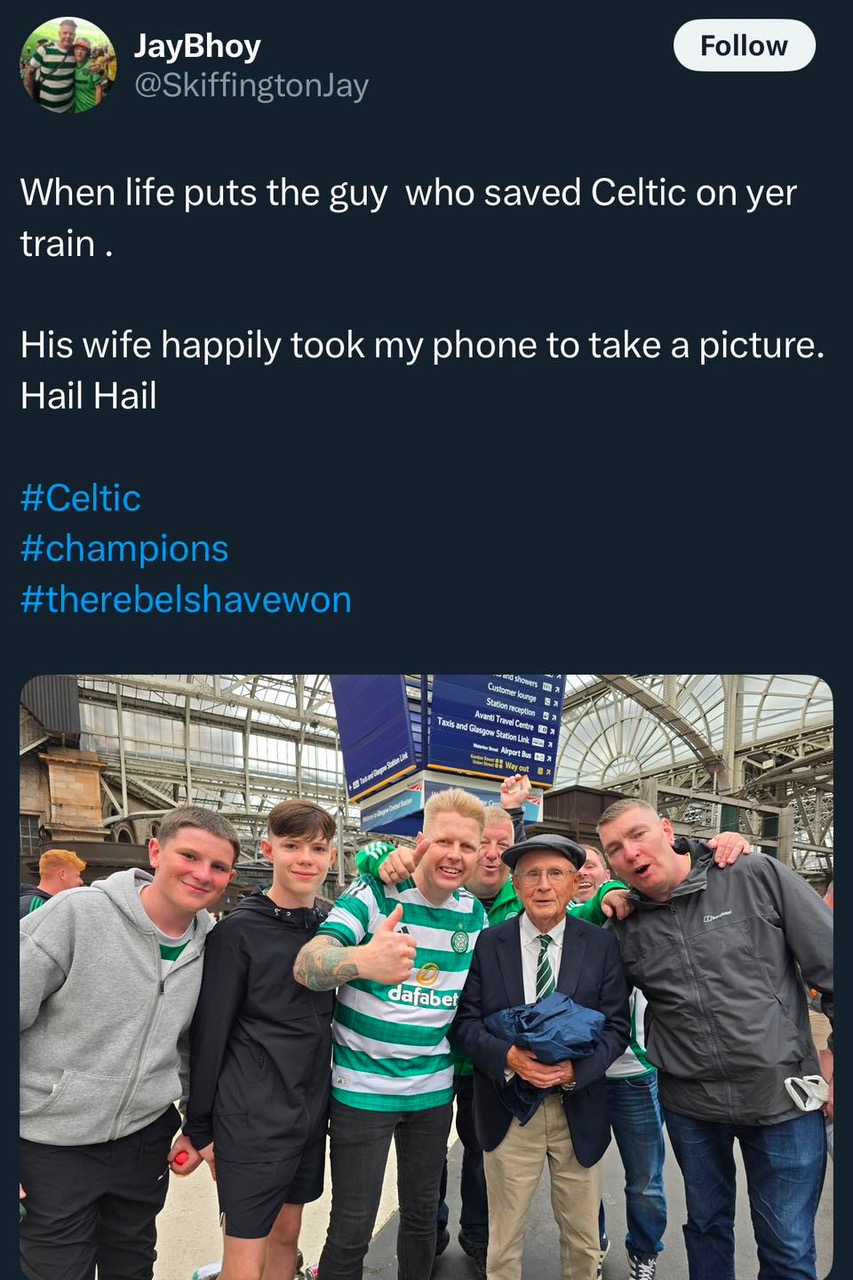
Task: Click the 'Hail Hail' text
Action: pos(88,396)
